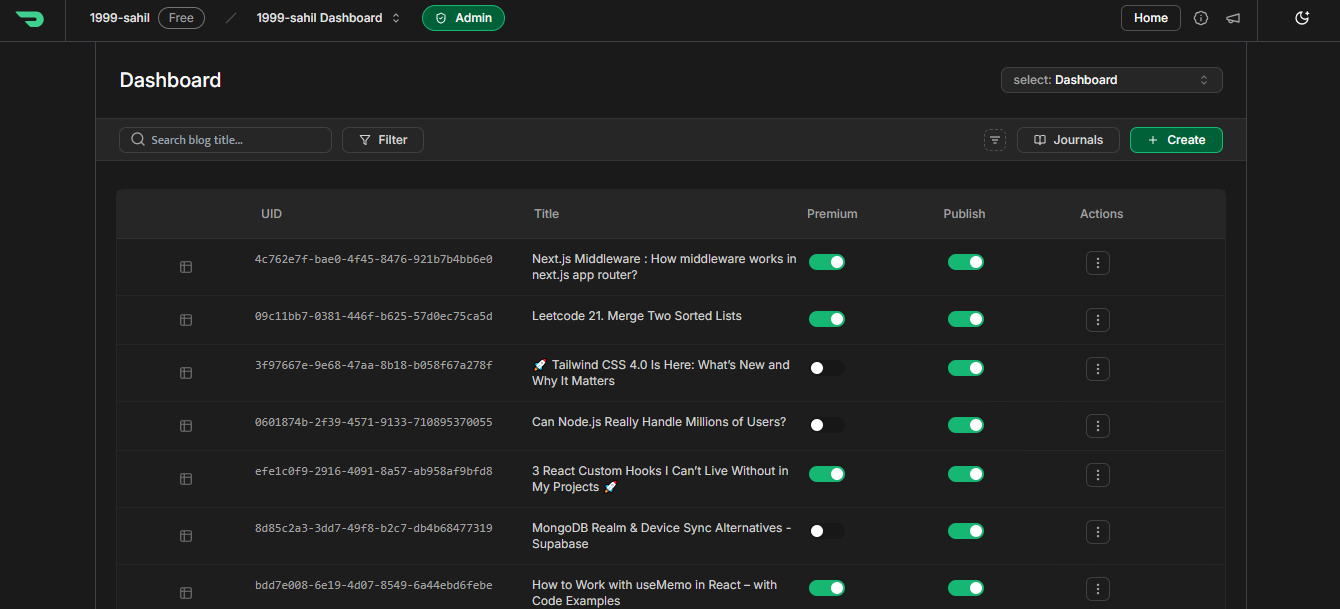Focus the Search blog title field
The image size is (1340, 609).
225,140
